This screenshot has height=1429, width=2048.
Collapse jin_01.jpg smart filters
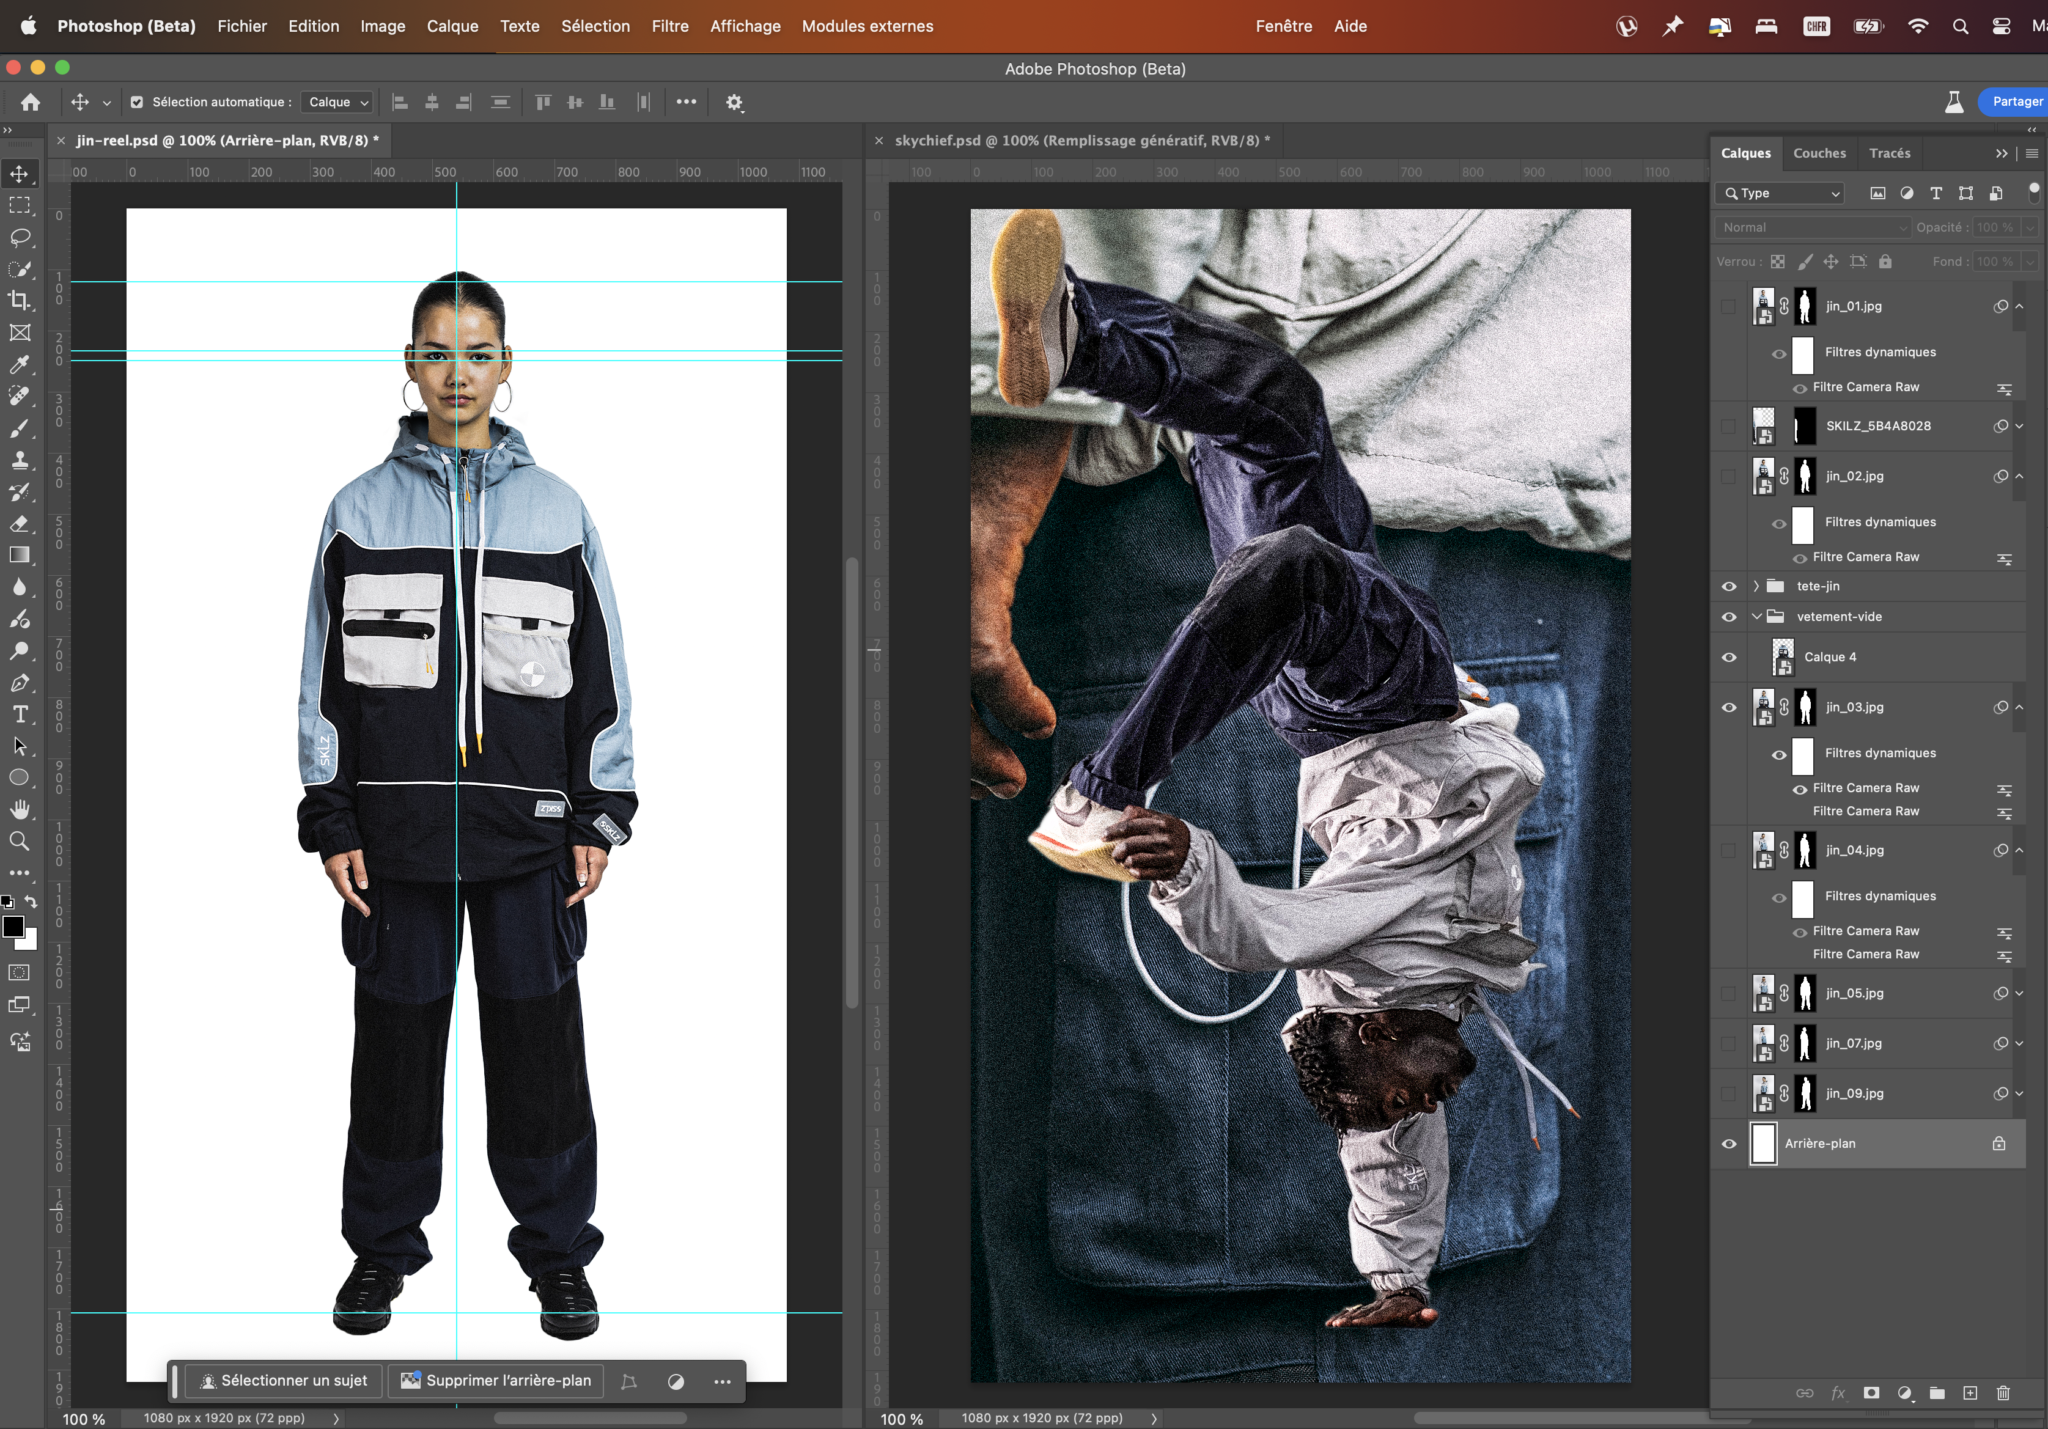tap(2019, 307)
